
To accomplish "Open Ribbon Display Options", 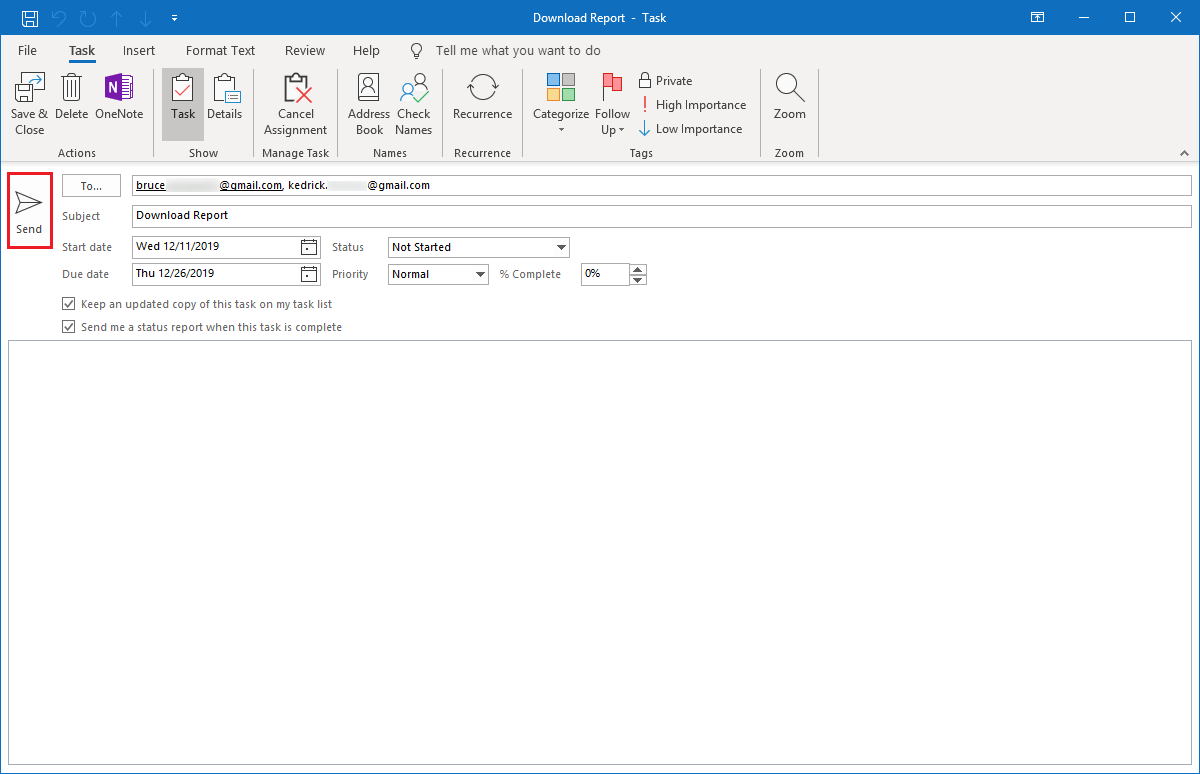I will [x=1038, y=18].
